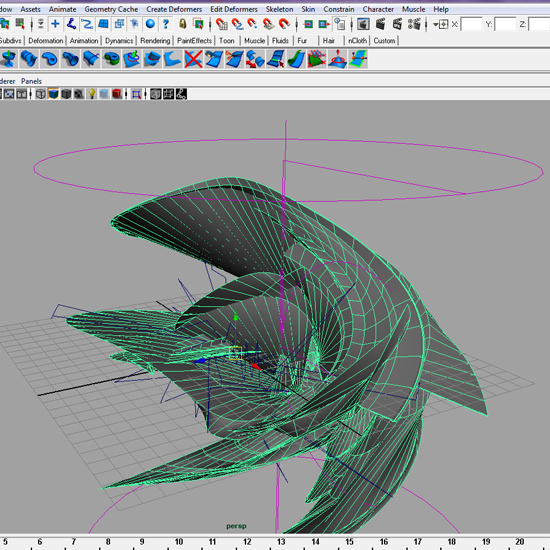The width and height of the screenshot is (550, 550).
Task: Click the Untrim surfaces red-X icon
Action: tap(193, 59)
